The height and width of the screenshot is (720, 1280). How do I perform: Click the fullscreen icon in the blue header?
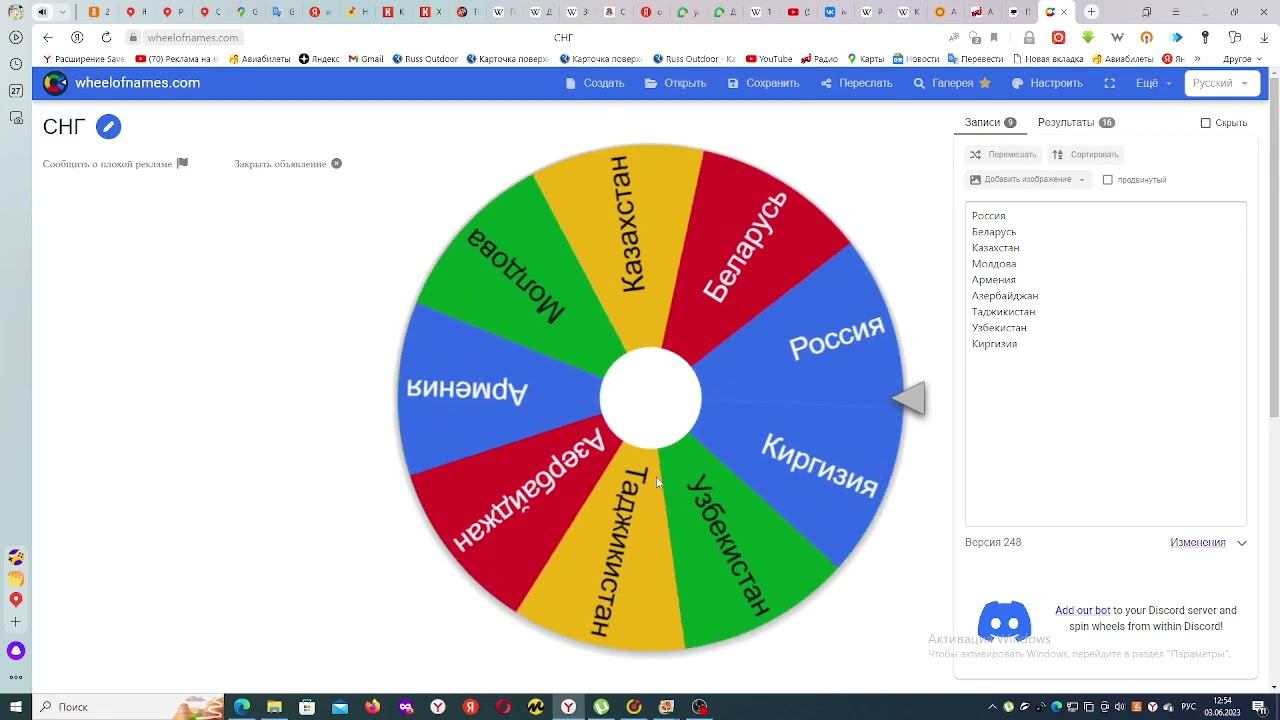1109,83
